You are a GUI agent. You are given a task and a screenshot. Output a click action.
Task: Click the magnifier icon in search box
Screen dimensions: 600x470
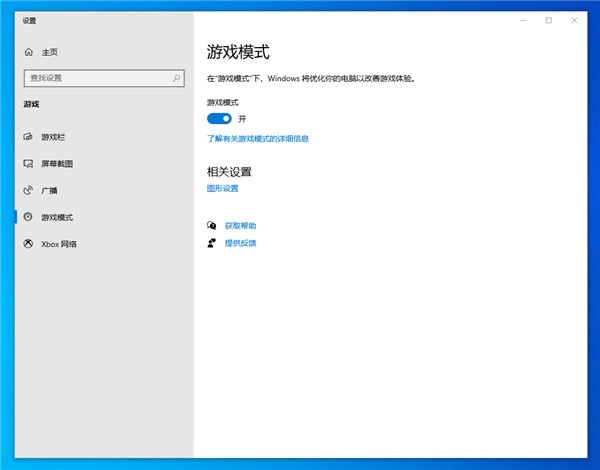(176, 78)
